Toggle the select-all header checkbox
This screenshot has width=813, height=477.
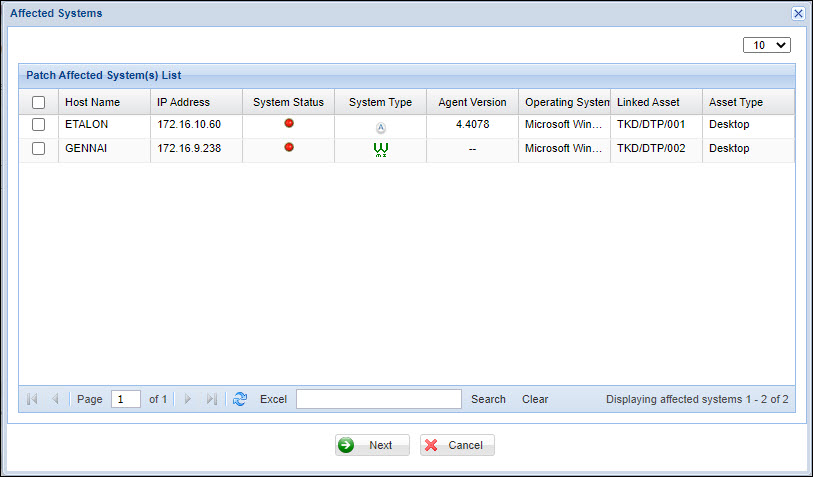click(x=38, y=102)
